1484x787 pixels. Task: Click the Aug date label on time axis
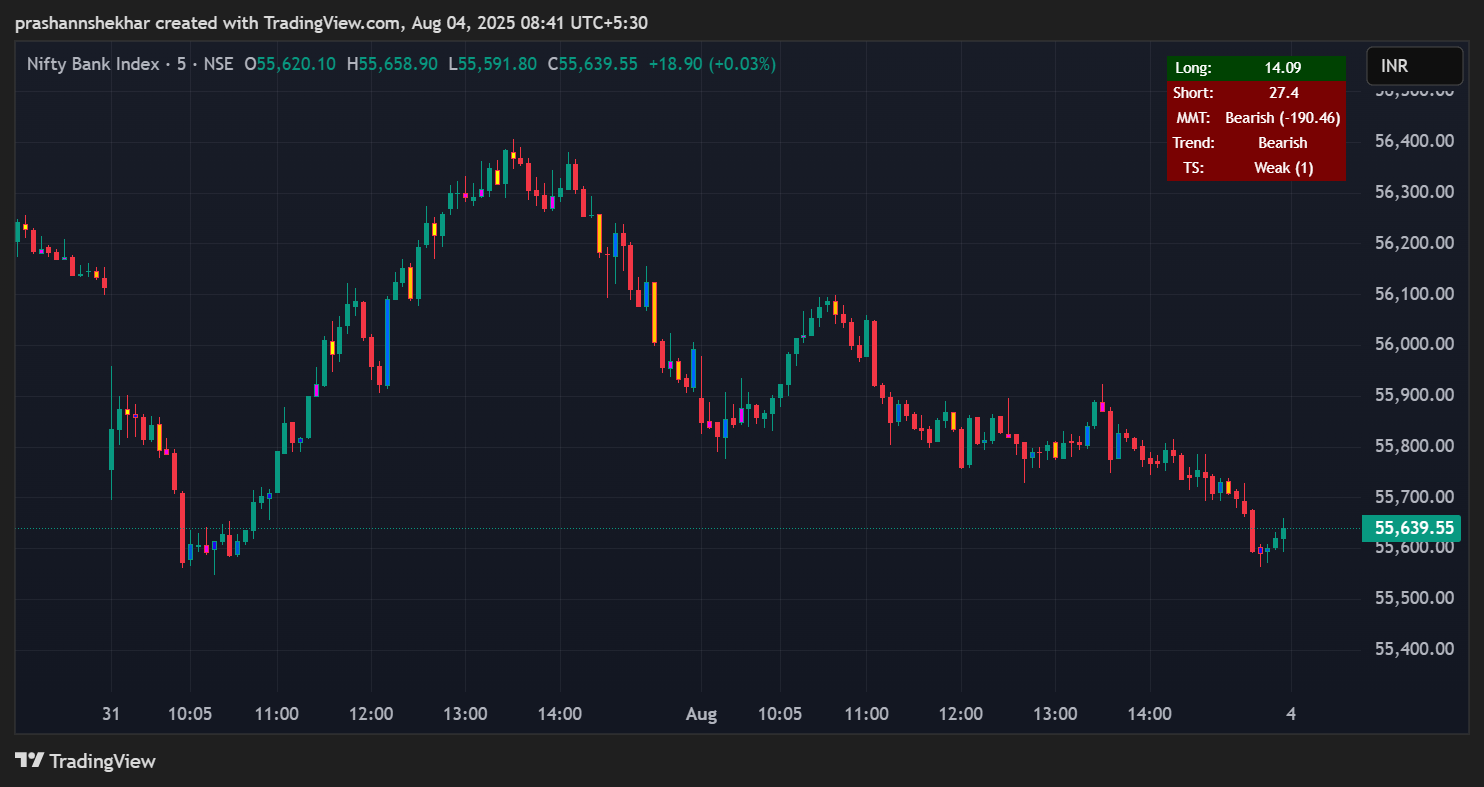click(701, 714)
